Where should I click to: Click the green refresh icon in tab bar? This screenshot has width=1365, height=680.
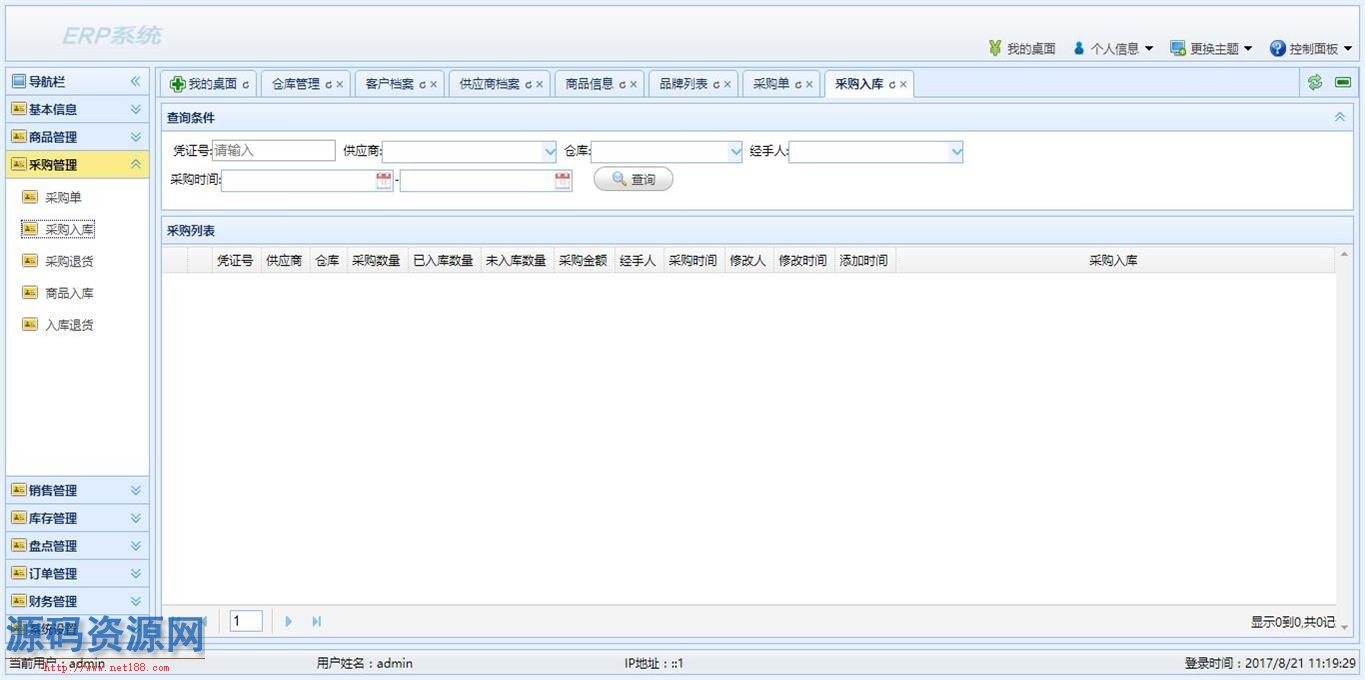1315,83
